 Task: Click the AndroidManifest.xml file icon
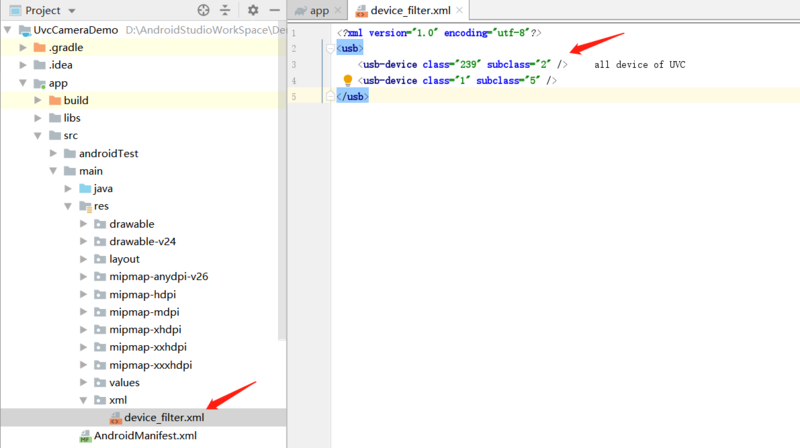click(85, 436)
